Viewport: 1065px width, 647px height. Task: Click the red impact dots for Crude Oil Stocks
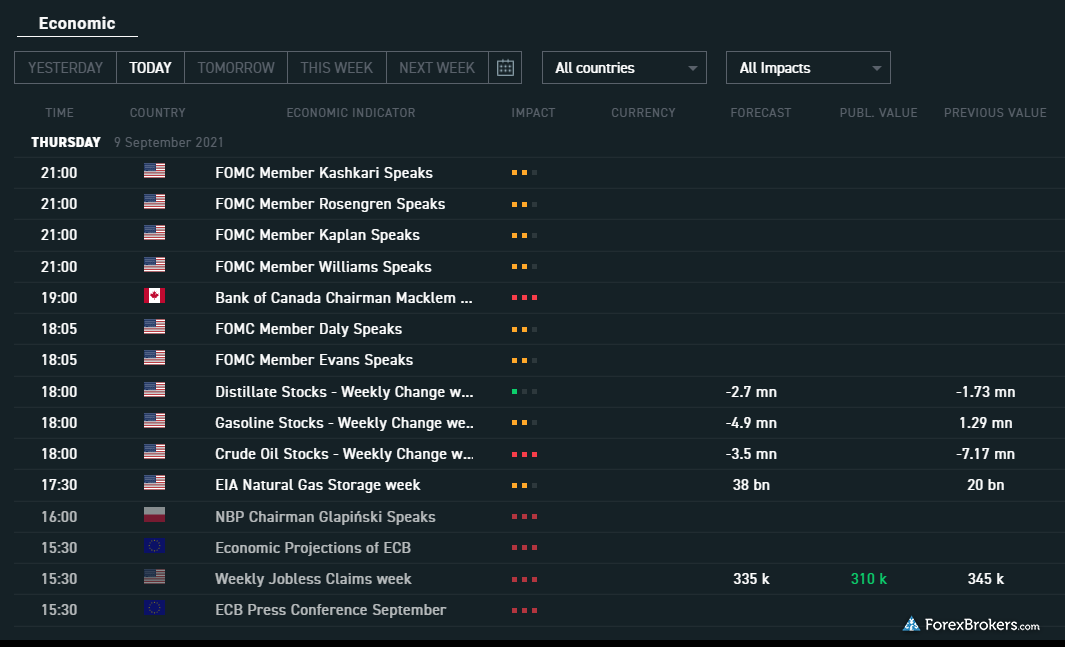point(524,454)
